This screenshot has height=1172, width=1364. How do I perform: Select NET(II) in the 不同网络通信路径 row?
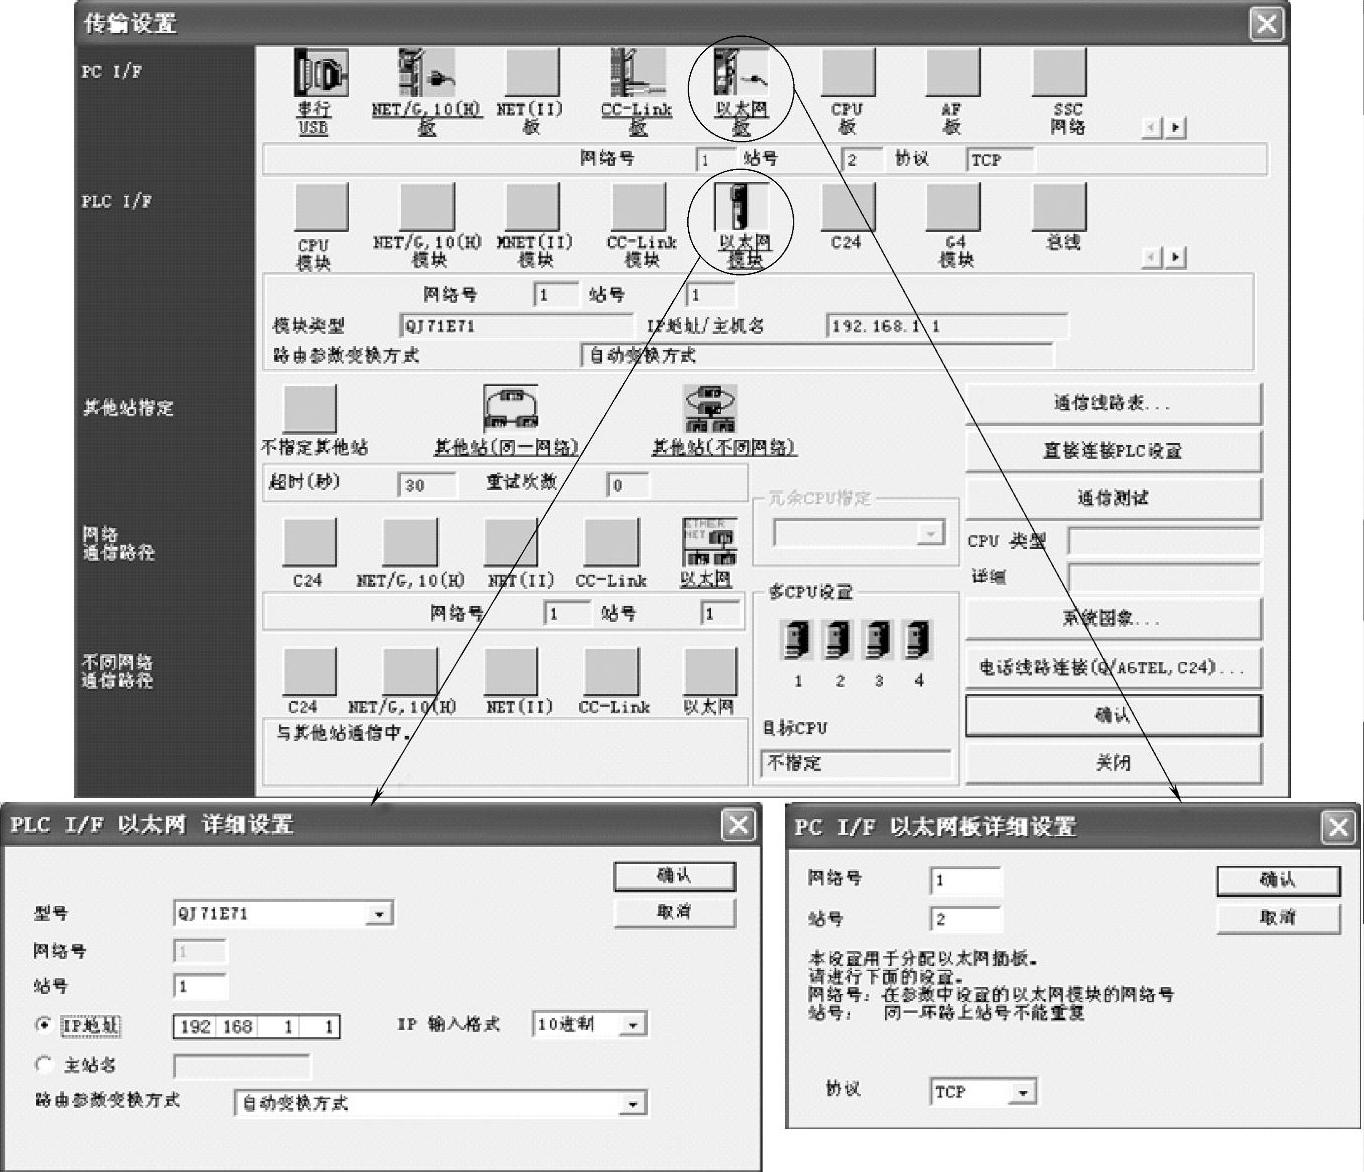pos(511,671)
